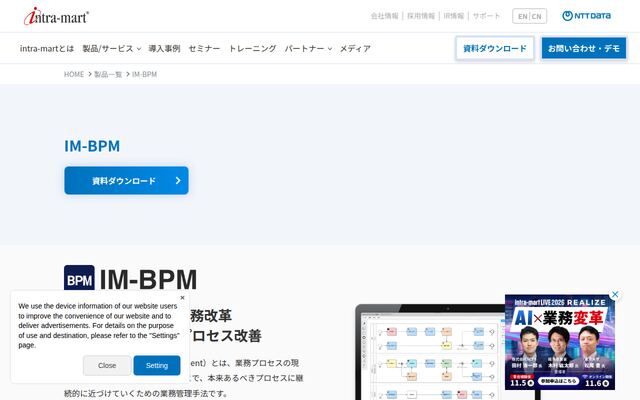Expand the 製品/サービス menu chevron
The height and width of the screenshot is (400, 640).
pyautogui.click(x=139, y=49)
